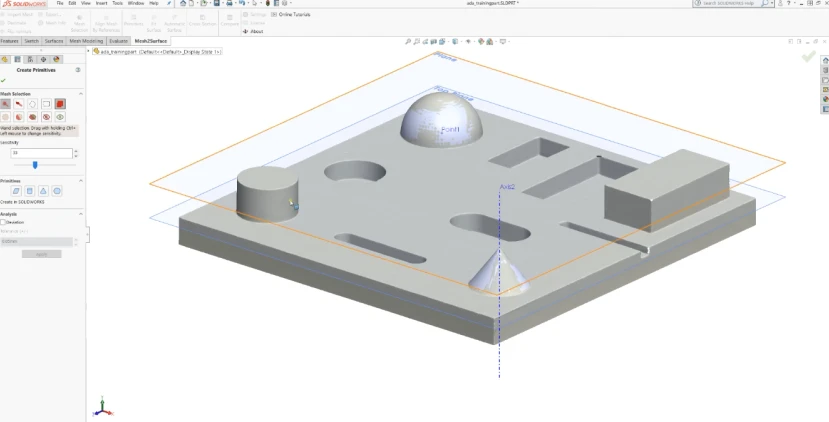Create a sphere primitive
The image size is (829, 422).
[57, 191]
